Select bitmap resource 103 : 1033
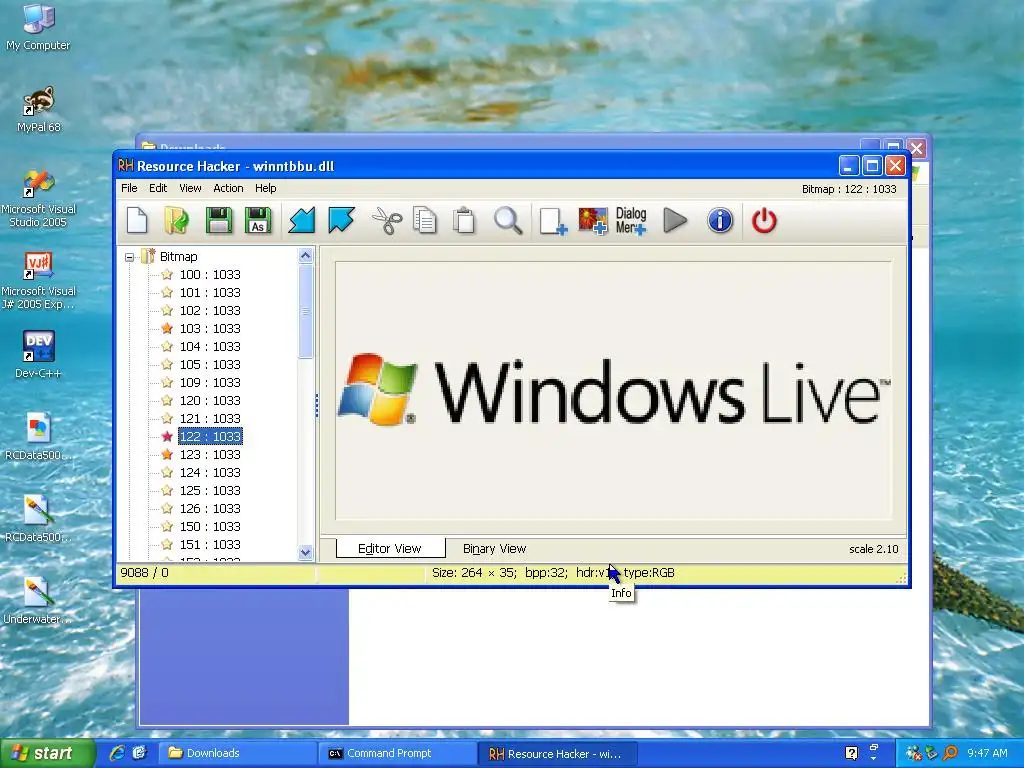The width and height of the screenshot is (1024, 768). pos(210,328)
